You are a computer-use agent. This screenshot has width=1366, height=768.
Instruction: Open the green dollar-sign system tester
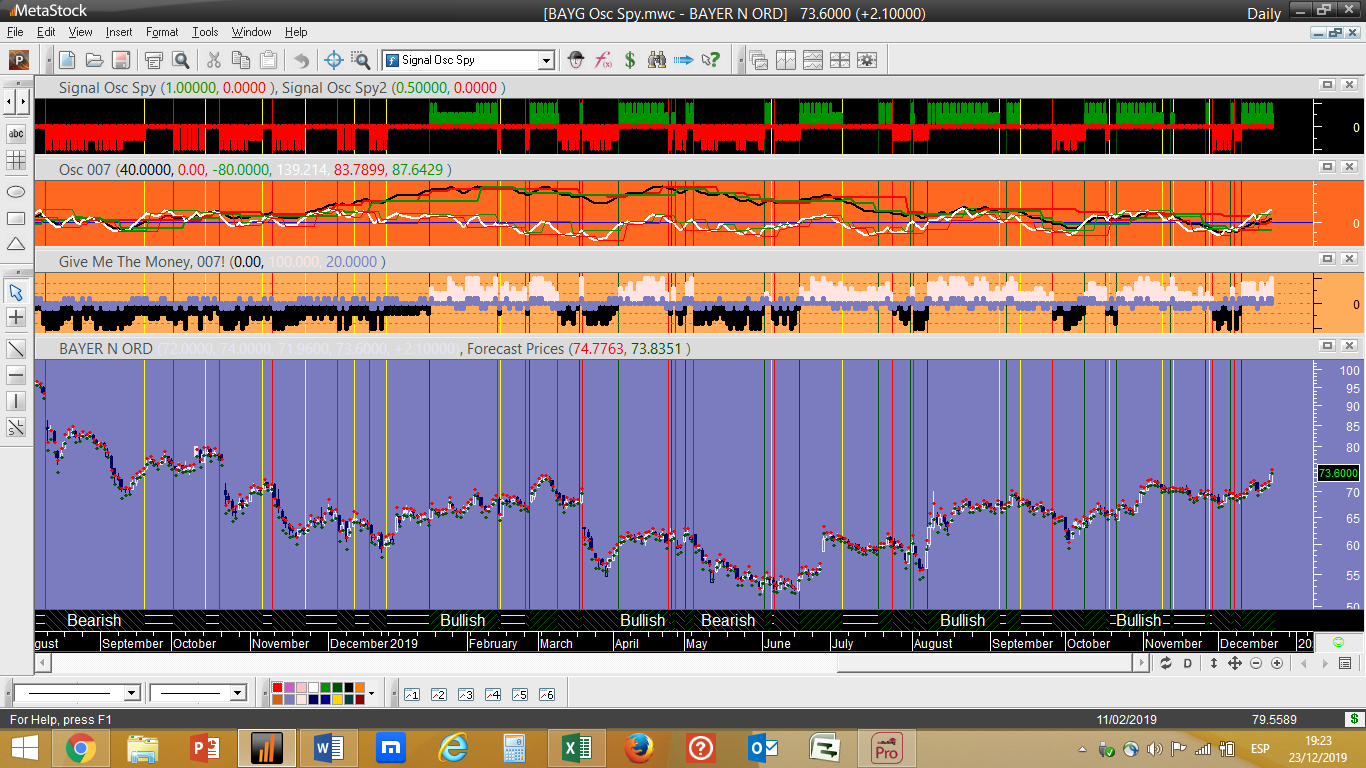coord(630,60)
